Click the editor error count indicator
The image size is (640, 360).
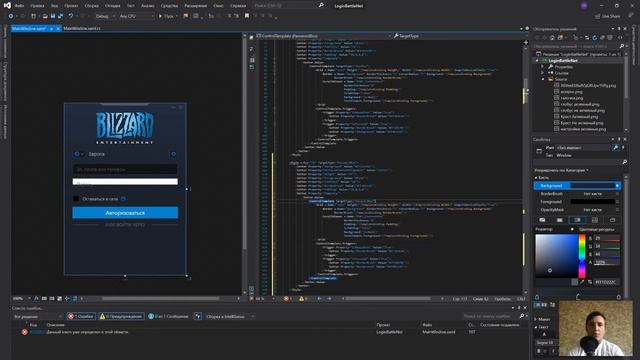coord(288,299)
